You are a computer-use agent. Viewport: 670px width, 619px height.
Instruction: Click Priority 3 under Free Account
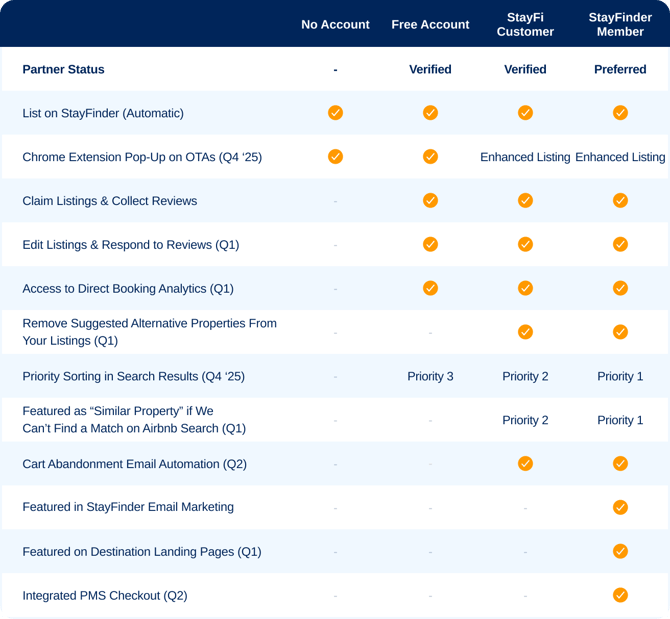(430, 376)
